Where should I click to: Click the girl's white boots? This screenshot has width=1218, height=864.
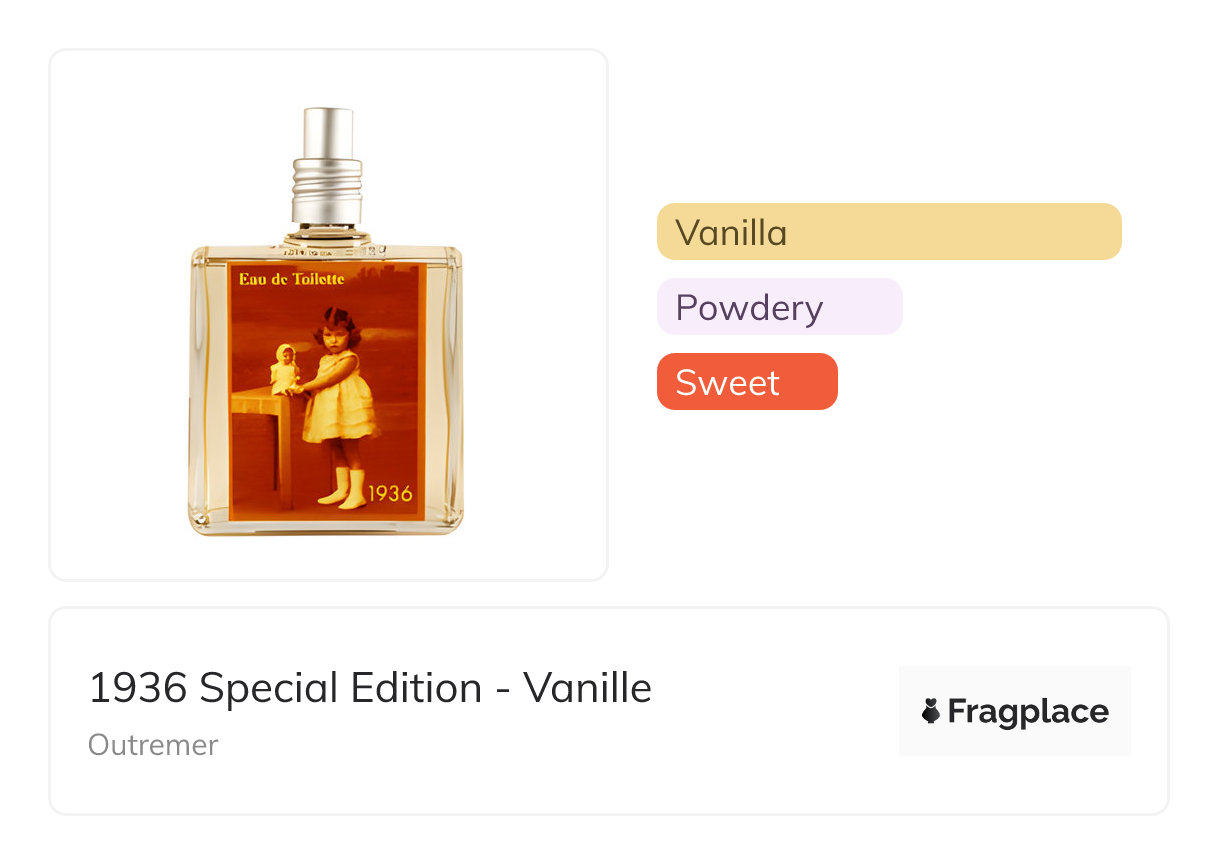pyautogui.click(x=342, y=489)
